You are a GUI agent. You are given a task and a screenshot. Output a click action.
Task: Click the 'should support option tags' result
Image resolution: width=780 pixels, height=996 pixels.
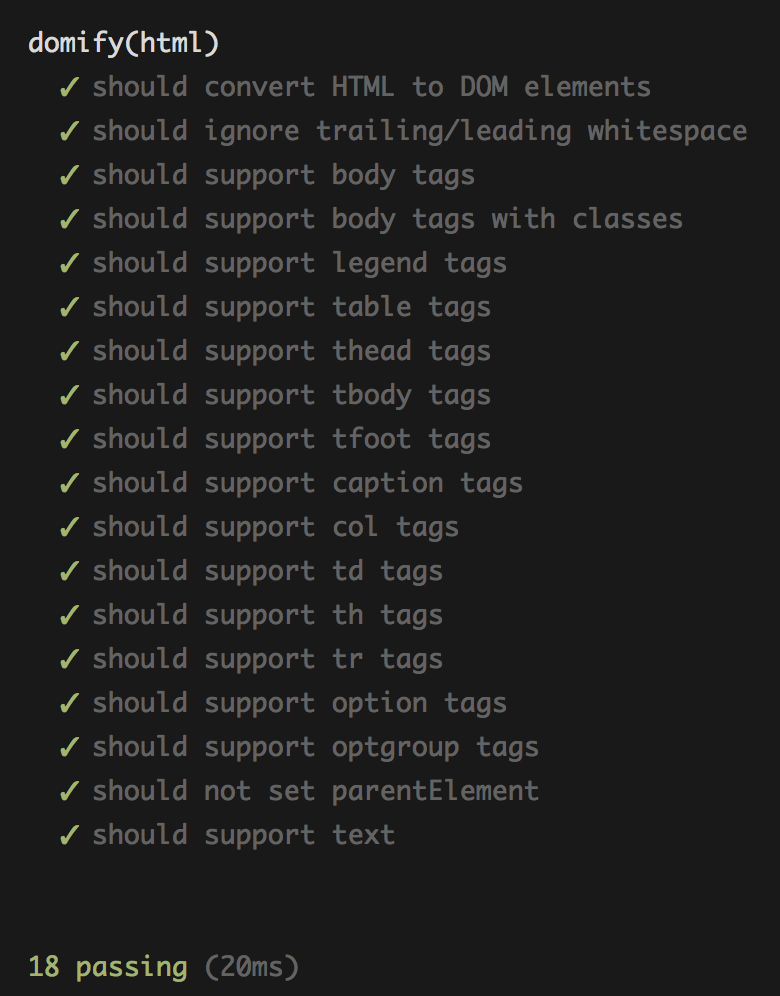[x=300, y=704]
